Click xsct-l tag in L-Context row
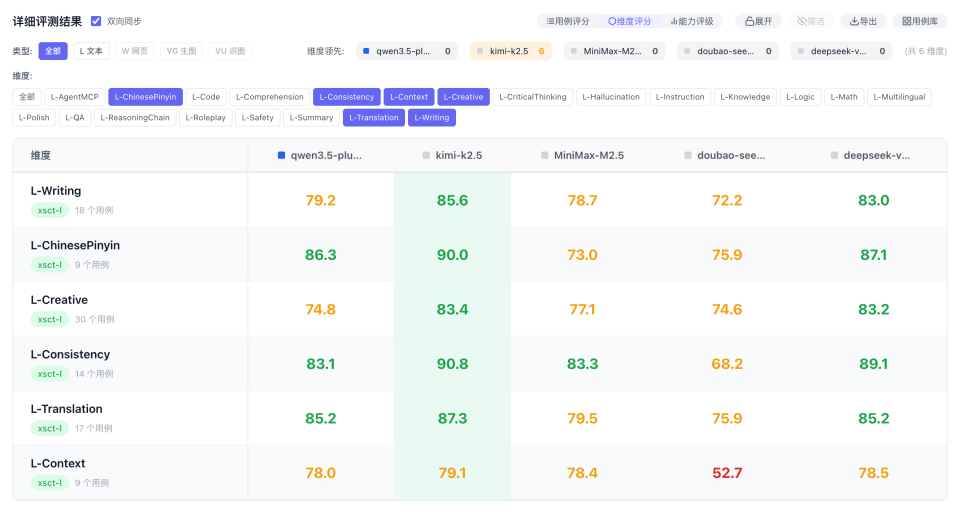The height and width of the screenshot is (511, 960). (x=50, y=483)
